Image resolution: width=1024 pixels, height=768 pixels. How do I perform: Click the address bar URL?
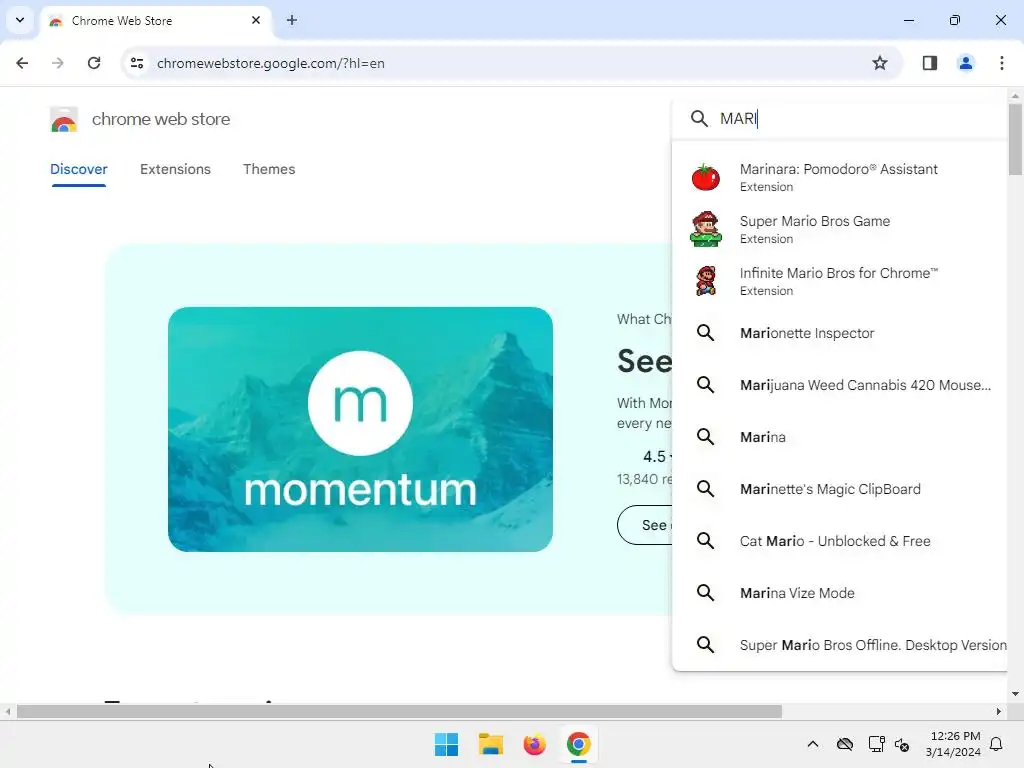(270, 63)
